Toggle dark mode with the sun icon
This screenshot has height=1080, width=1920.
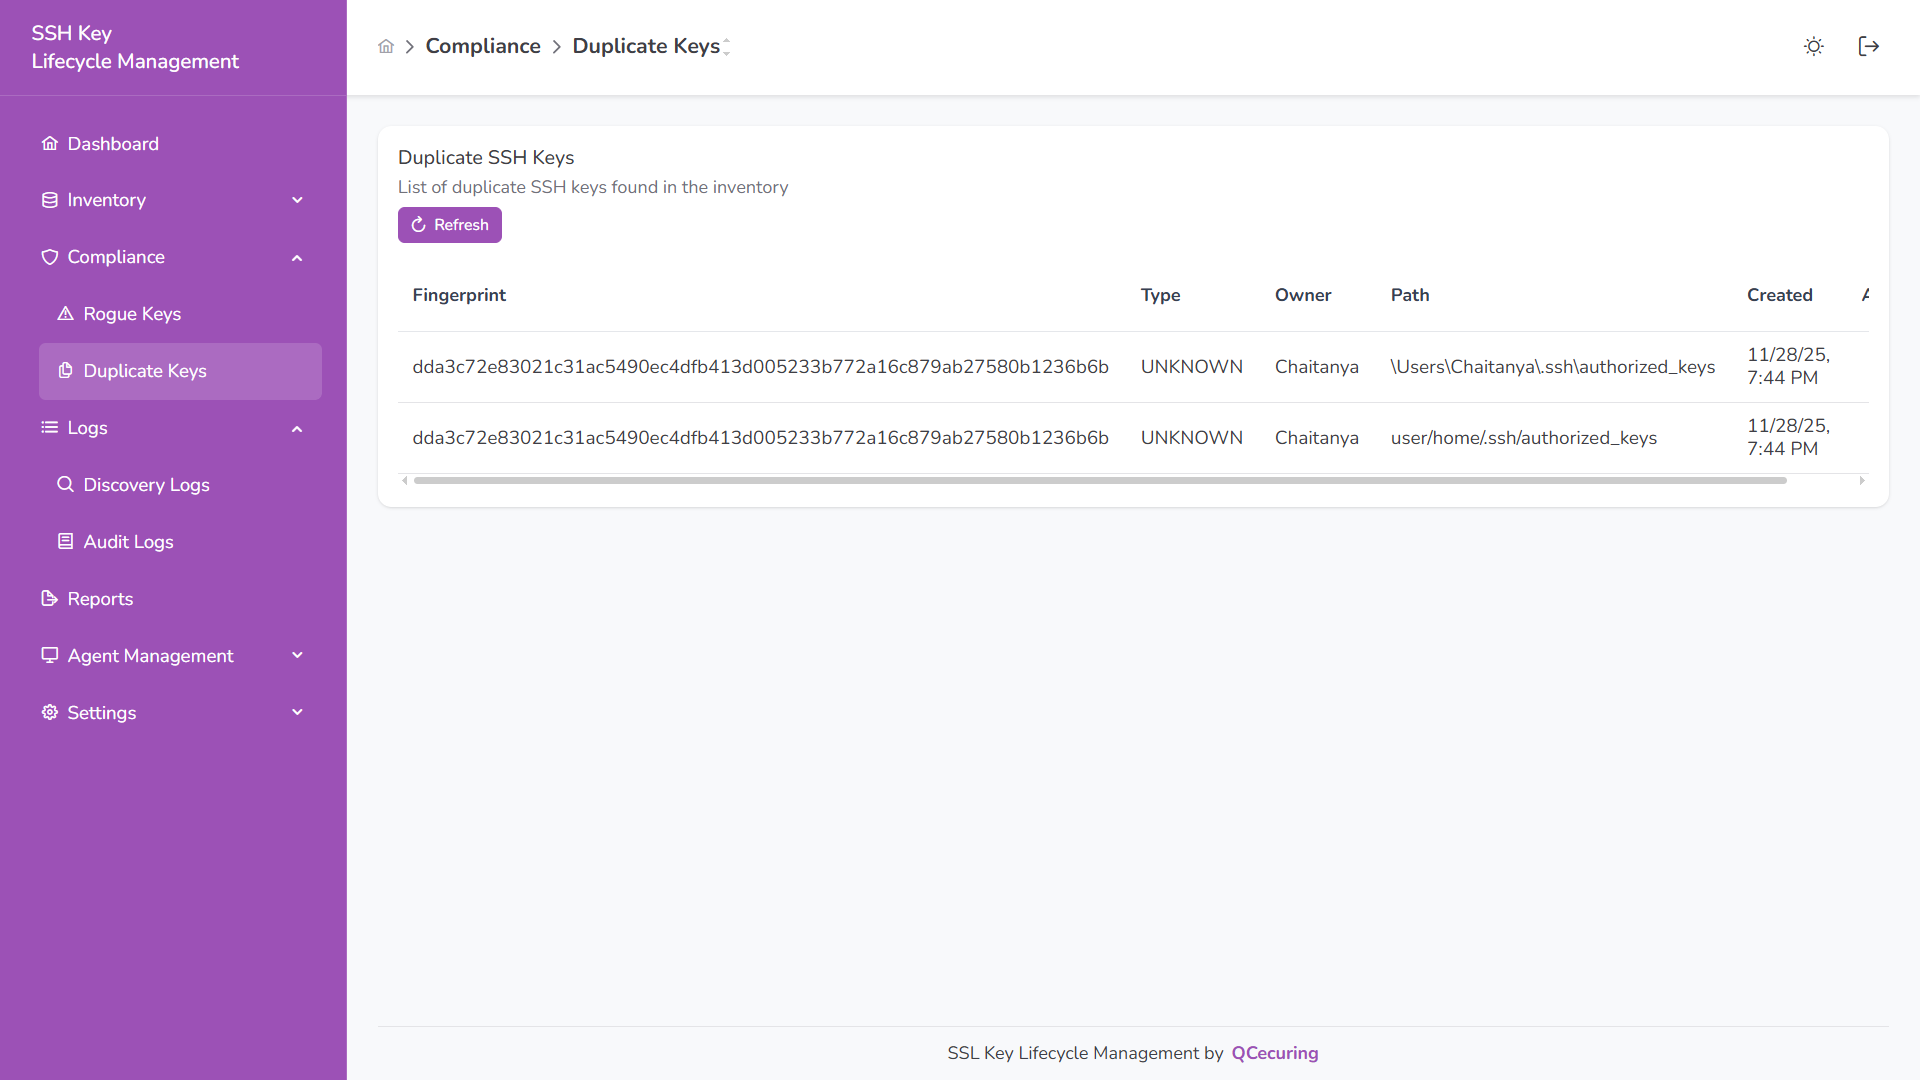[x=1813, y=46]
